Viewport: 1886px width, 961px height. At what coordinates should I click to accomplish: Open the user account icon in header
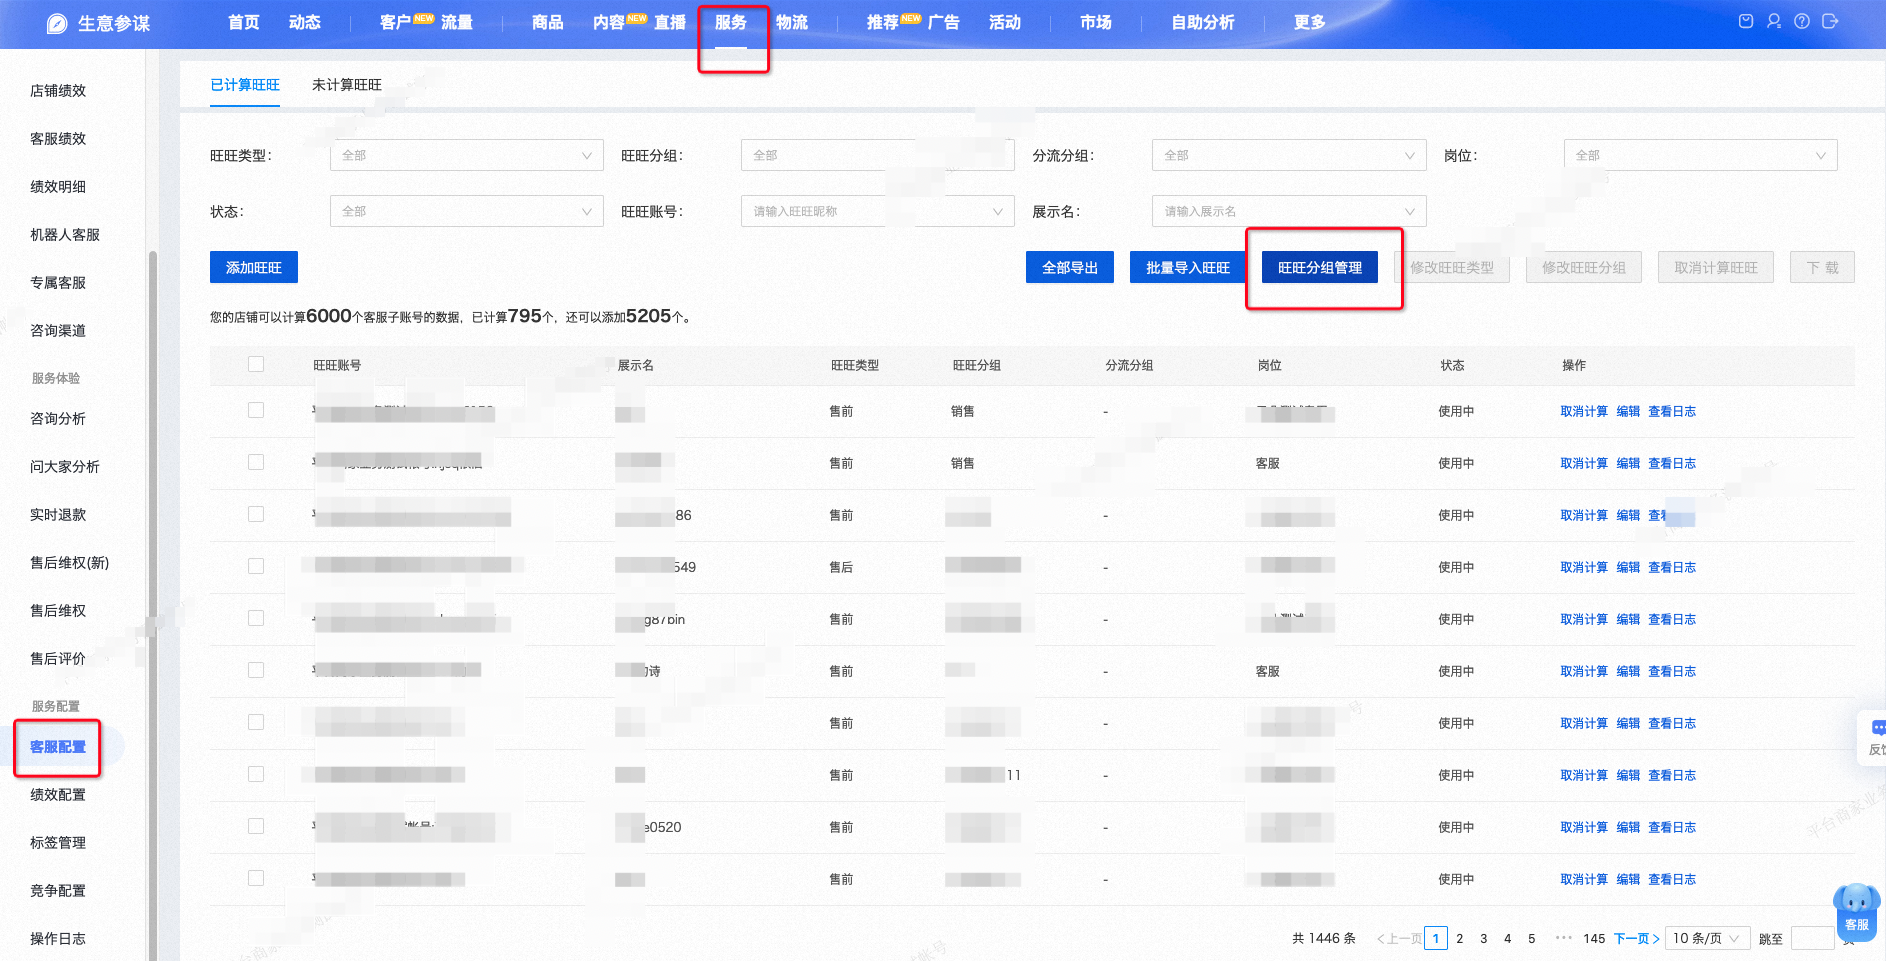[x=1774, y=21]
